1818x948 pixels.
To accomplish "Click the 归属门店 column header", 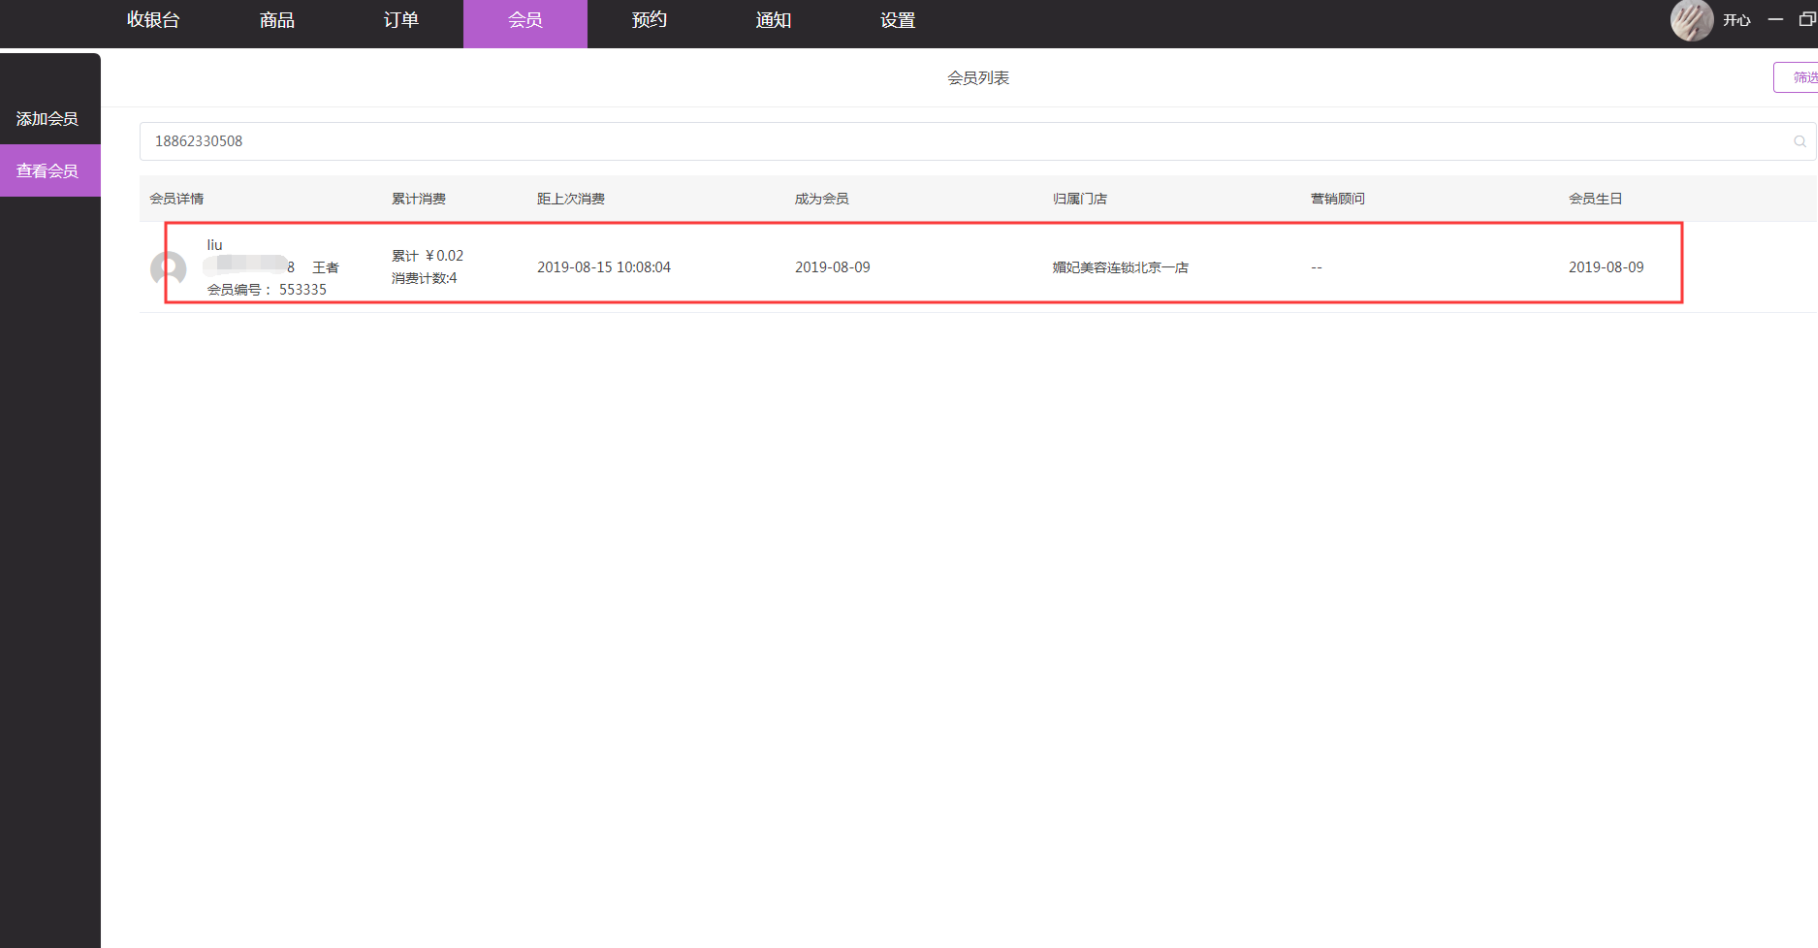I will tap(1080, 199).
